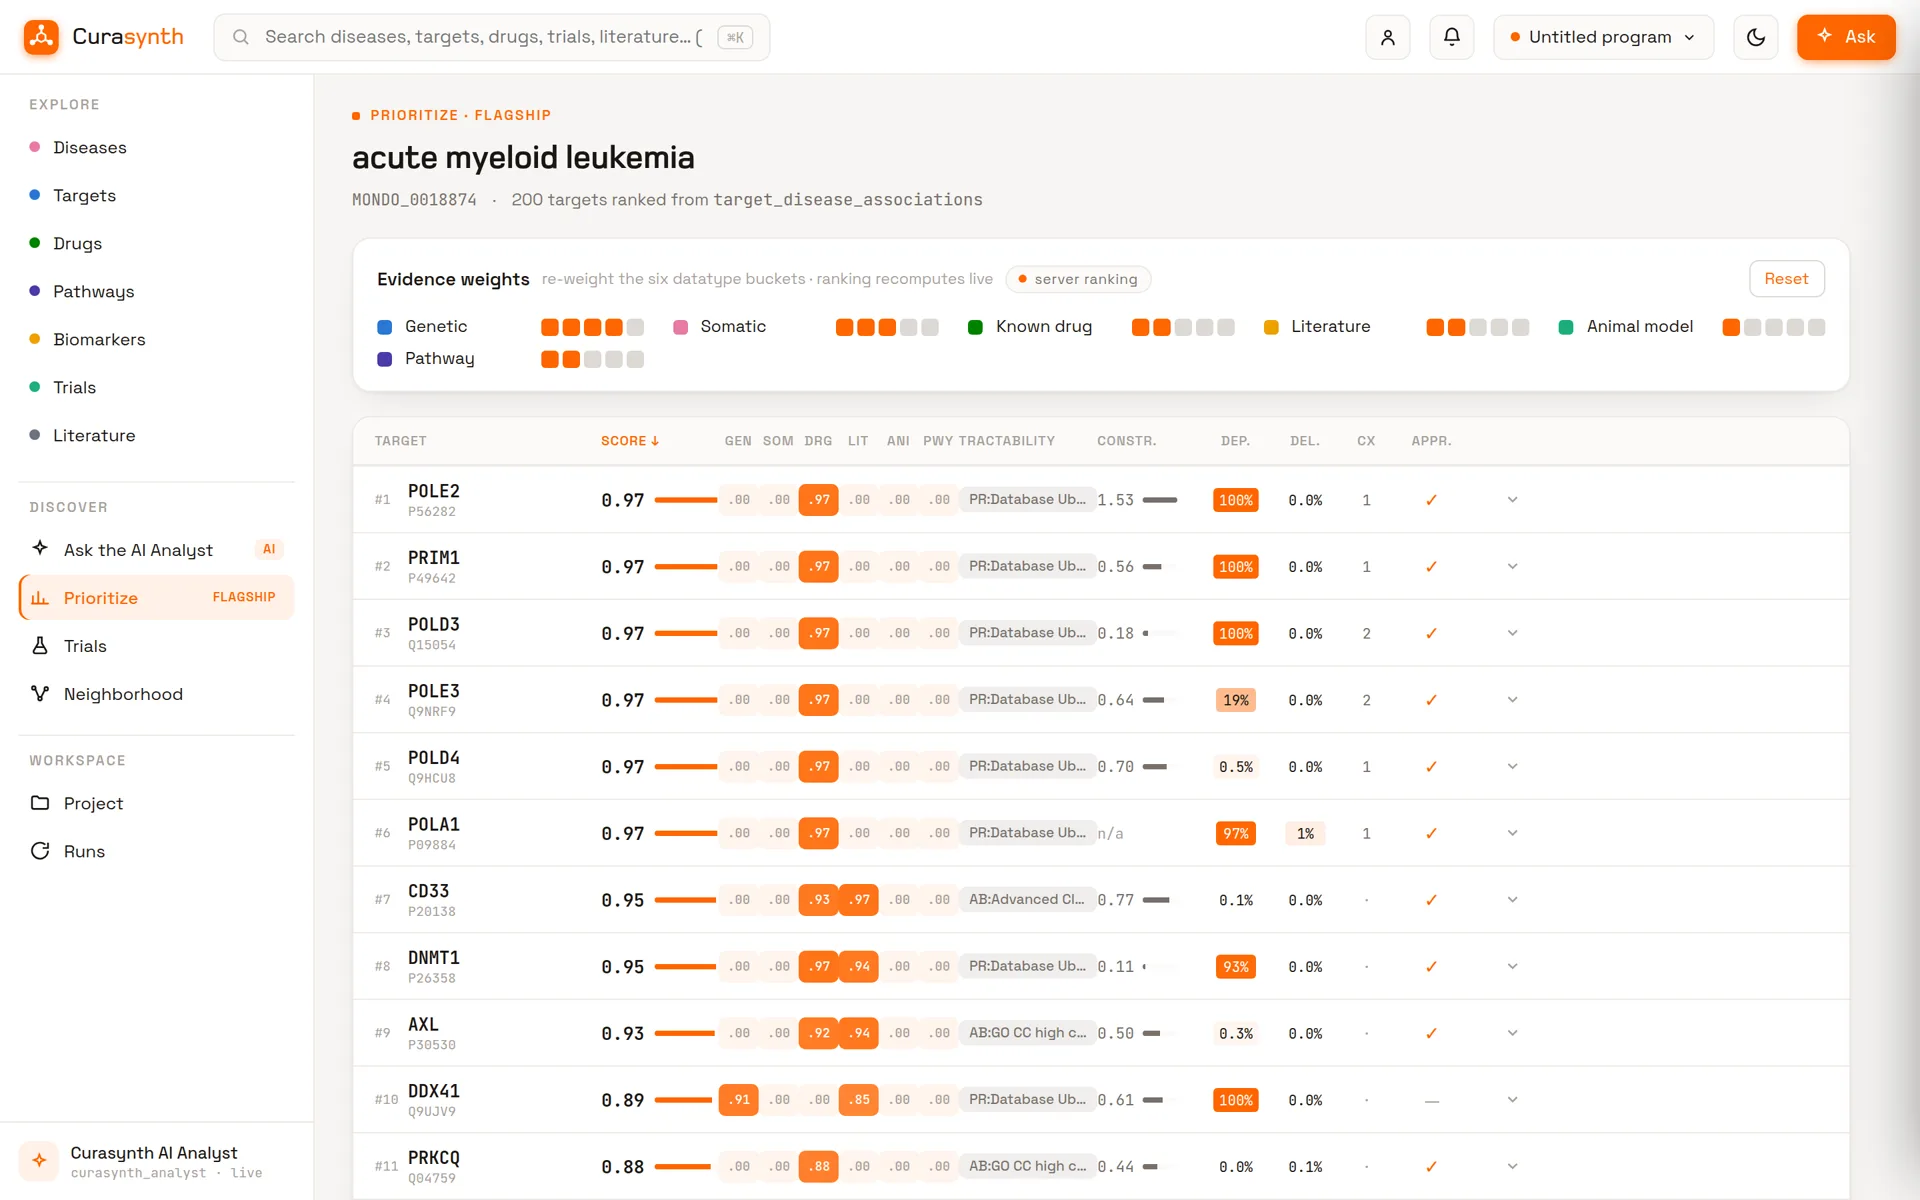
Task: Expand the DNMT1 row chevron
Action: (x=1512, y=966)
